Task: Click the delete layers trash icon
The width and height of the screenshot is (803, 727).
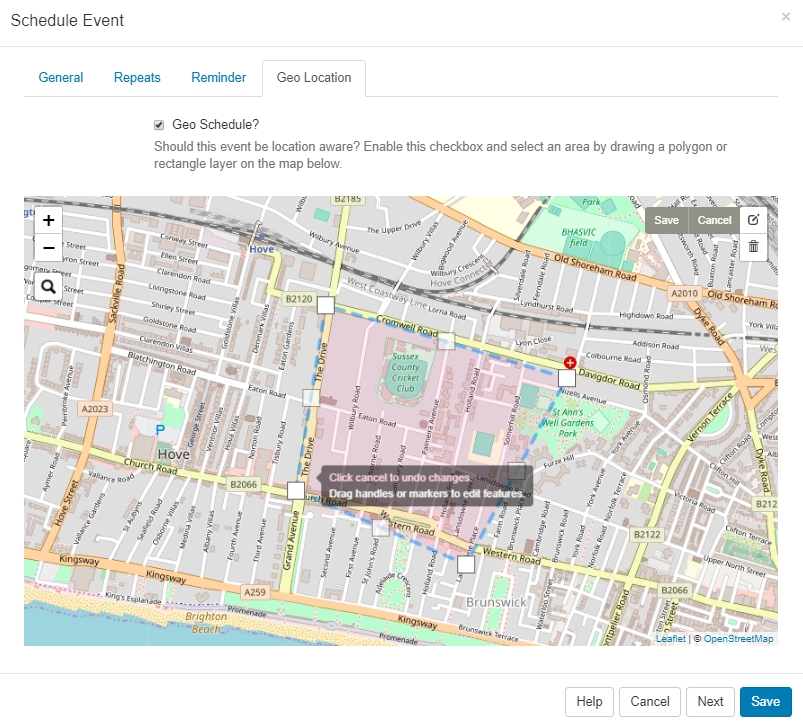Action: tap(754, 246)
